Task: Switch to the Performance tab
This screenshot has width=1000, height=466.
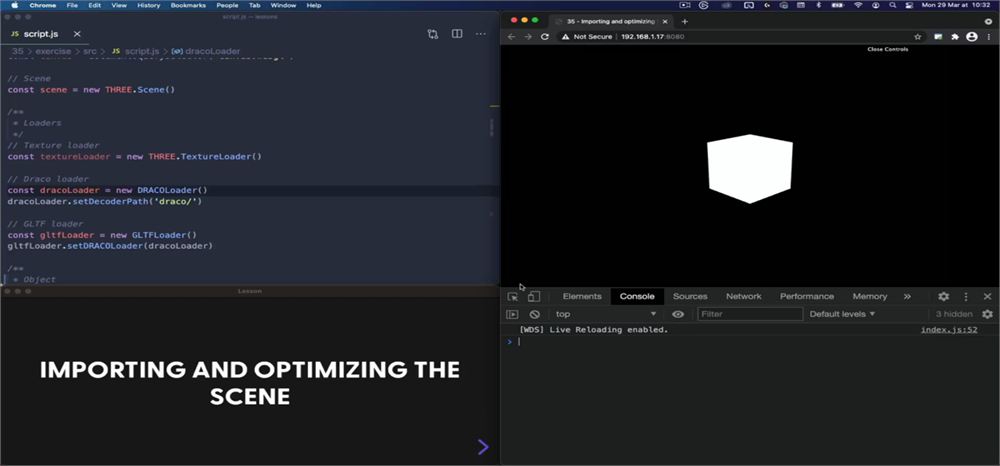Action: (x=807, y=296)
